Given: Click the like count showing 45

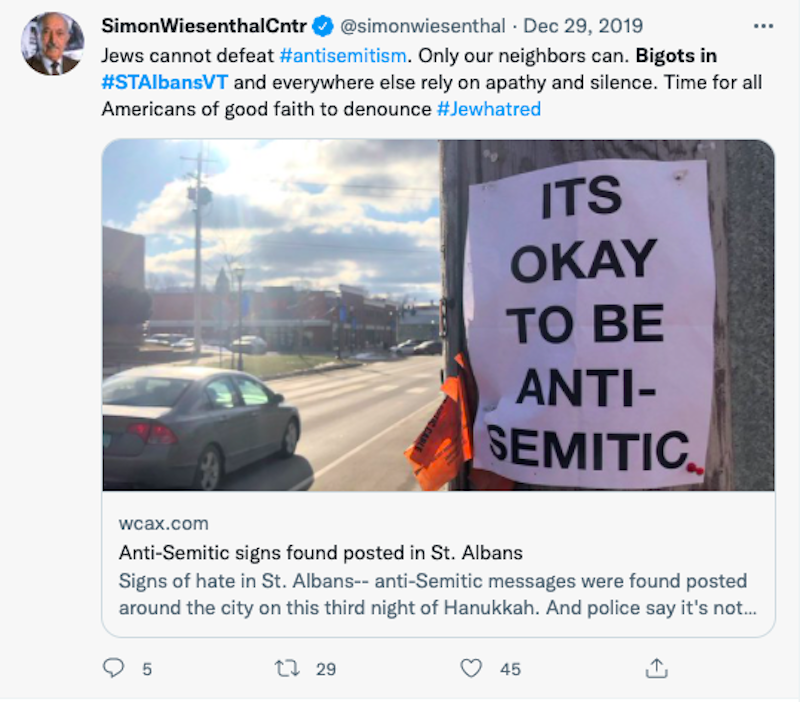Looking at the screenshot, I should [510, 669].
